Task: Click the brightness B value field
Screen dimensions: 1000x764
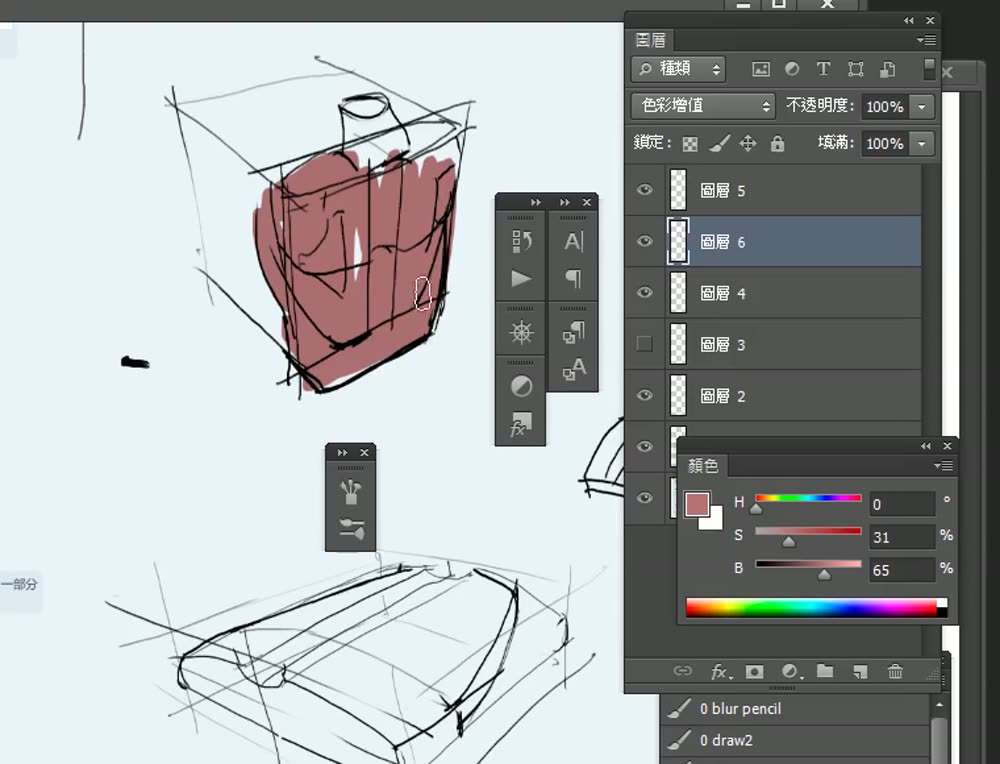Action: (902, 570)
